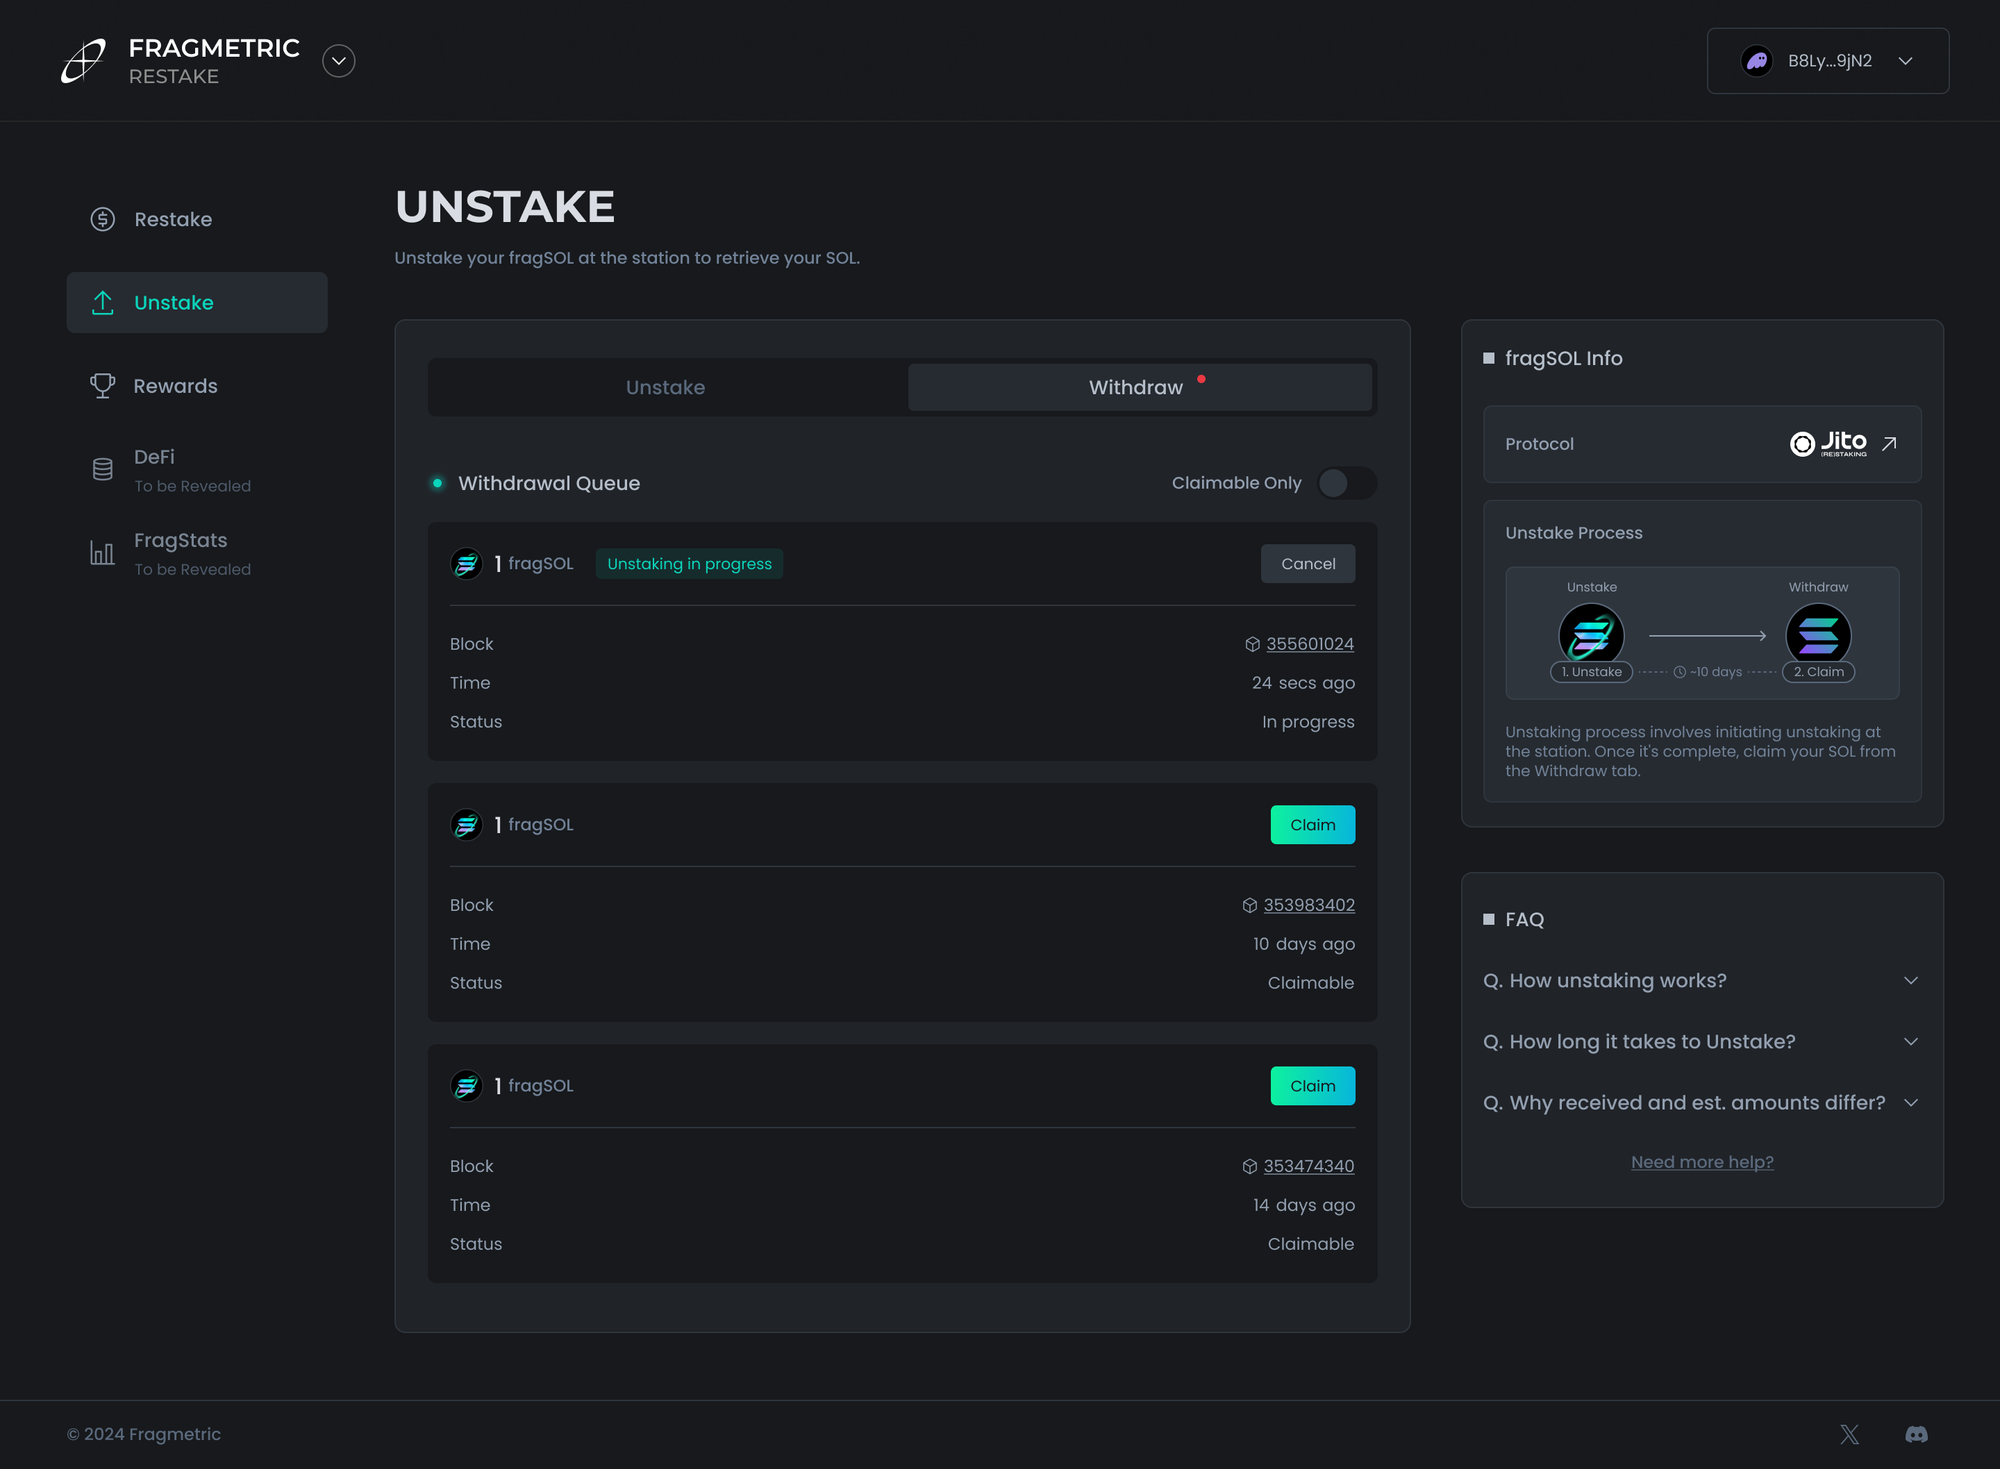
Task: Click the wallet avatar icon
Action: point(1757,61)
